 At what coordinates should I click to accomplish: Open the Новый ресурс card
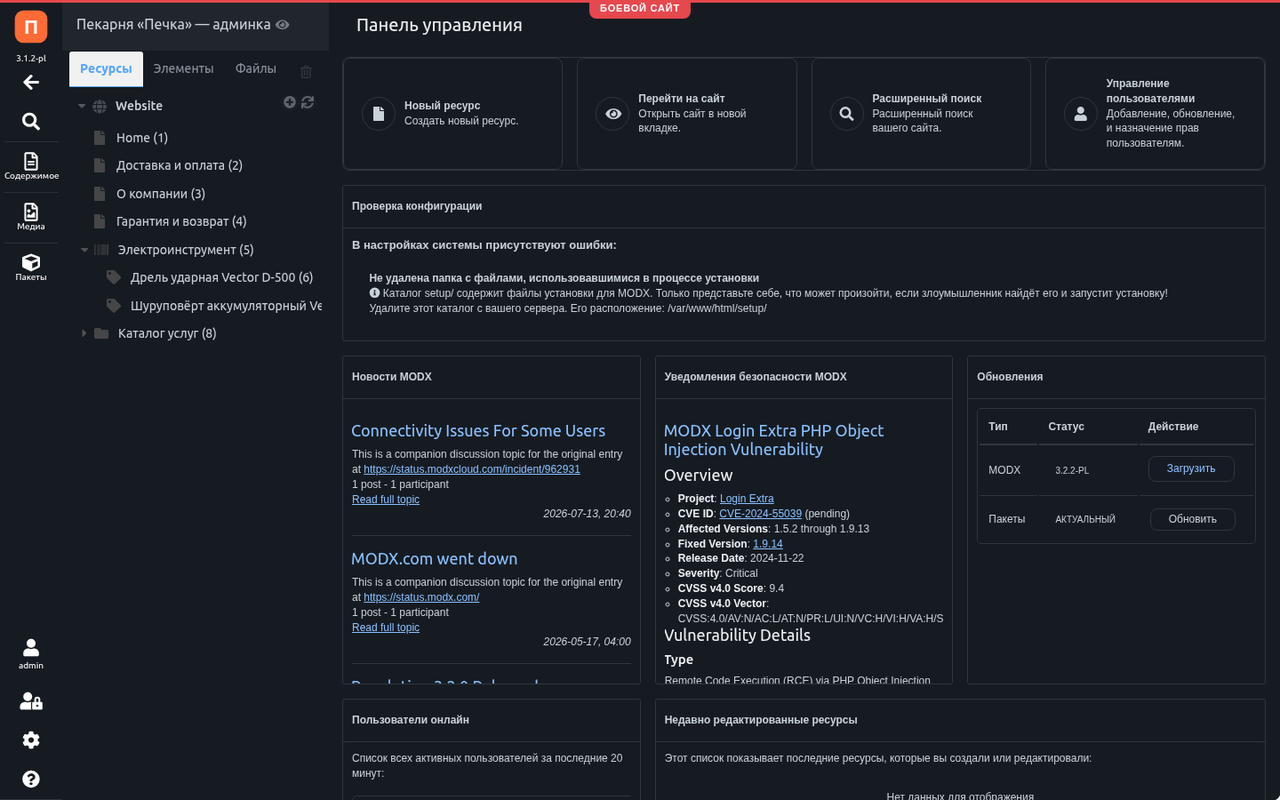(453, 114)
